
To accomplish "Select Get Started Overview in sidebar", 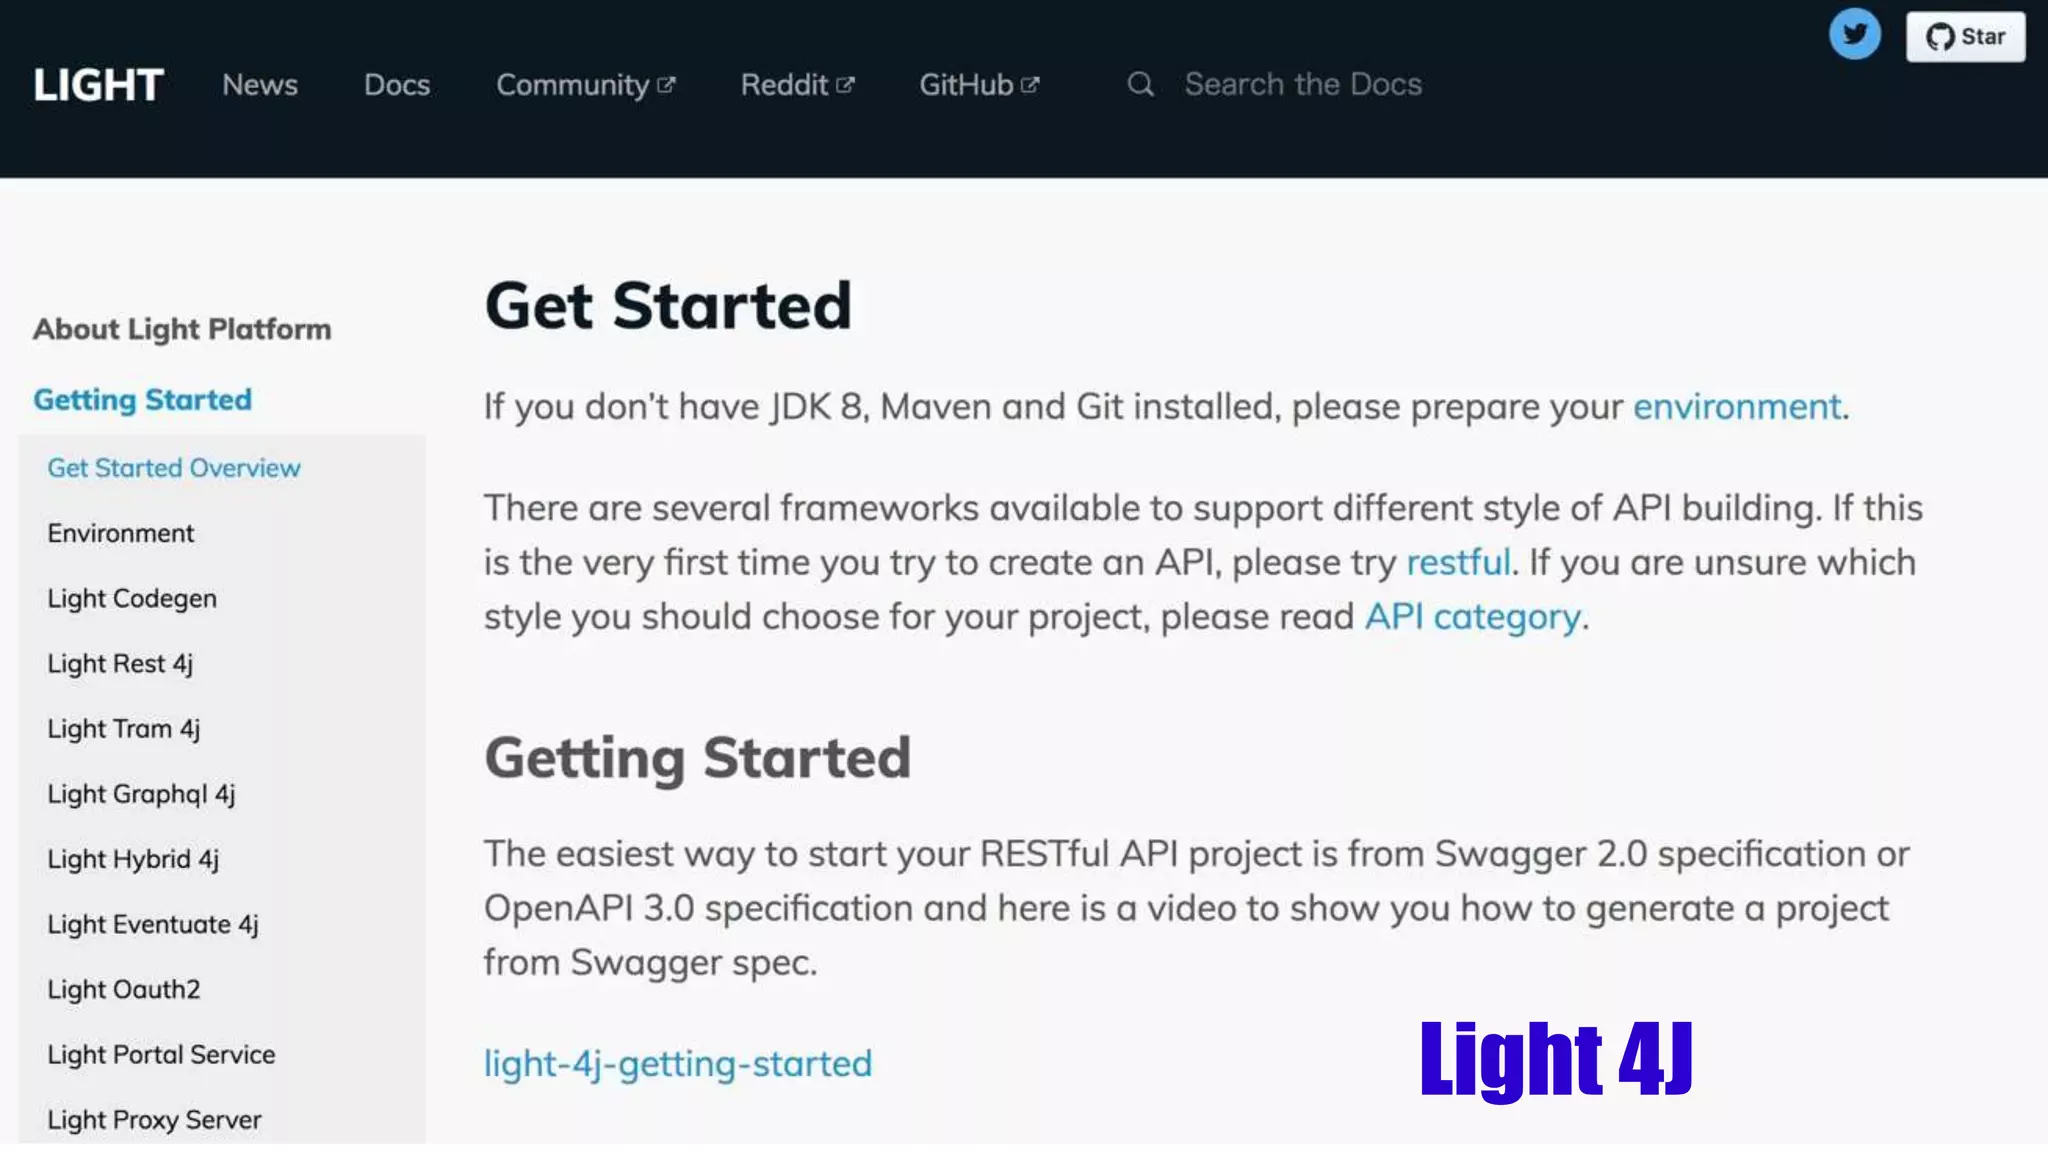I will pyautogui.click(x=174, y=468).
